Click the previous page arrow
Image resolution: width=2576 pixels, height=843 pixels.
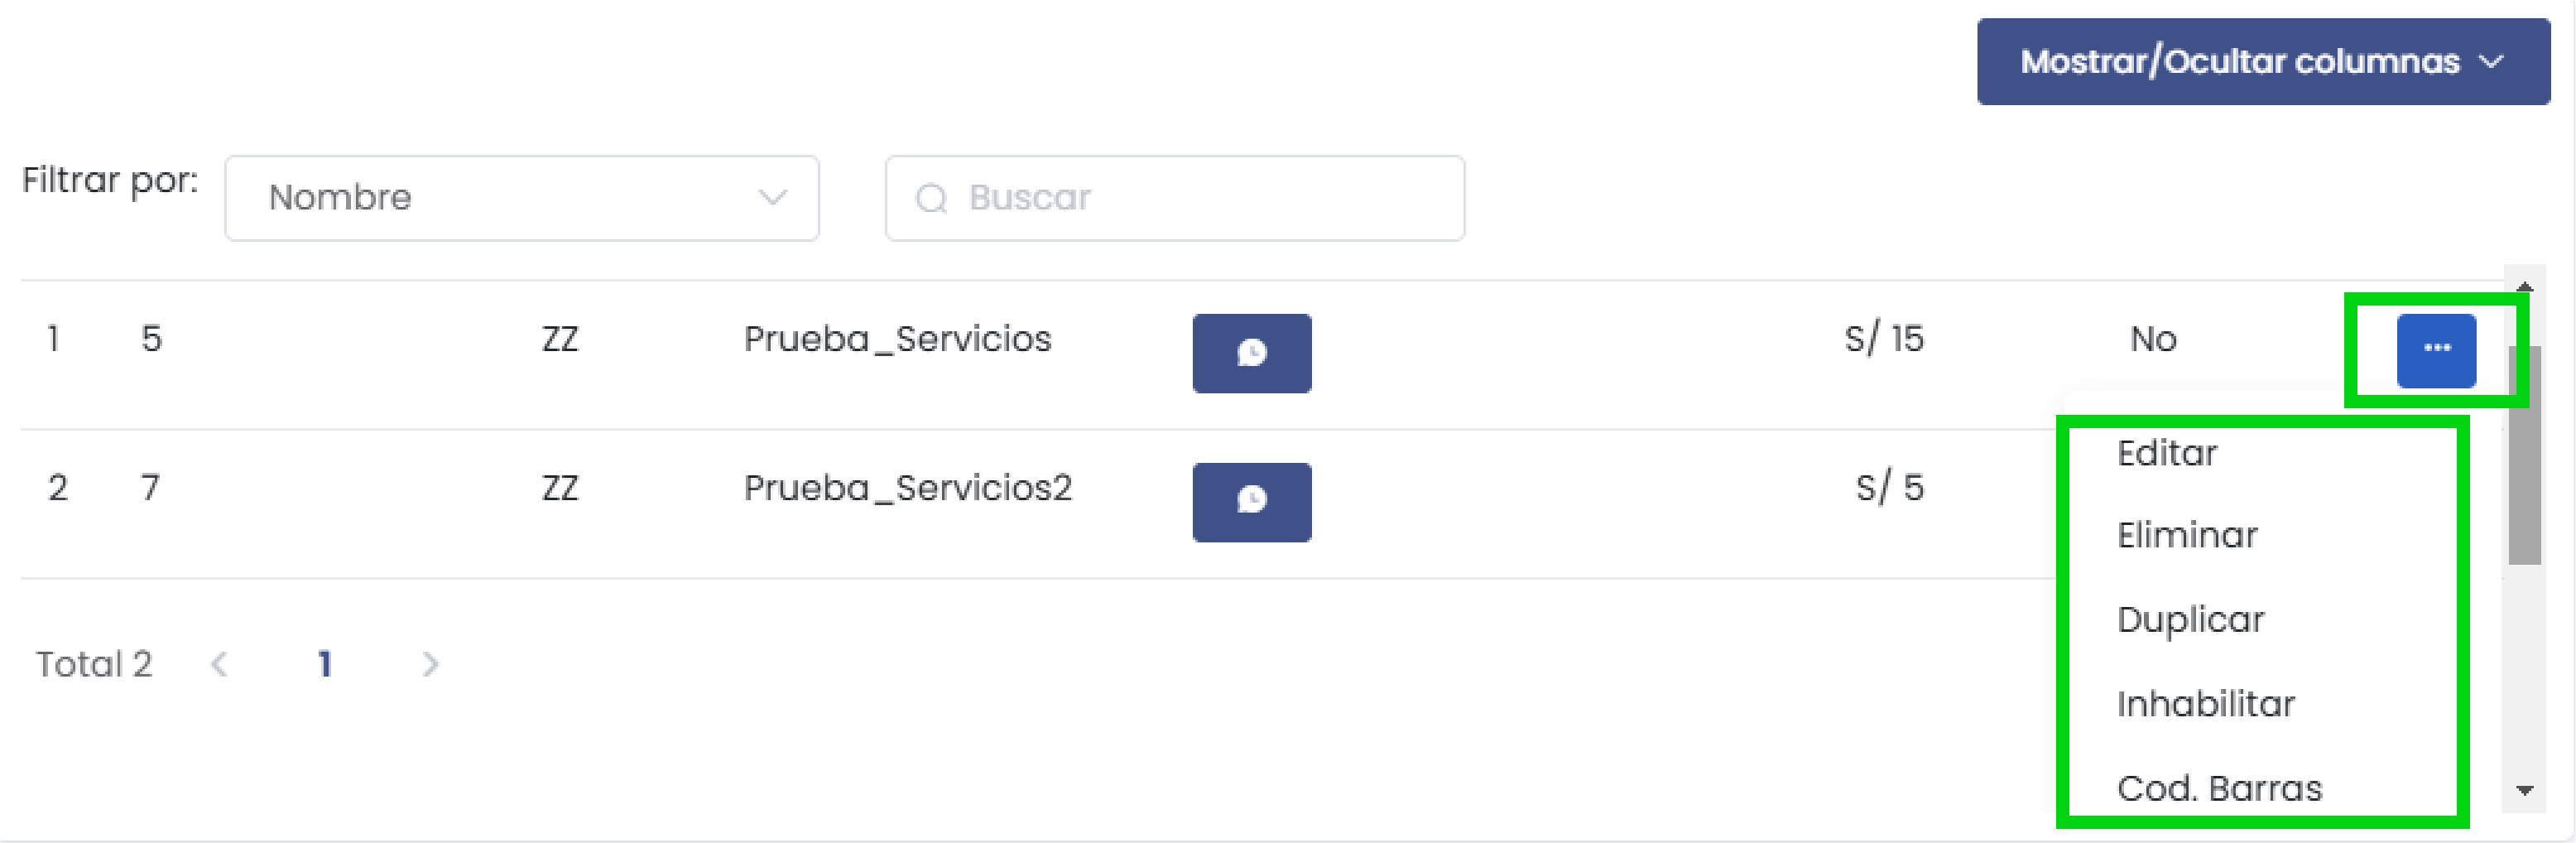220,663
